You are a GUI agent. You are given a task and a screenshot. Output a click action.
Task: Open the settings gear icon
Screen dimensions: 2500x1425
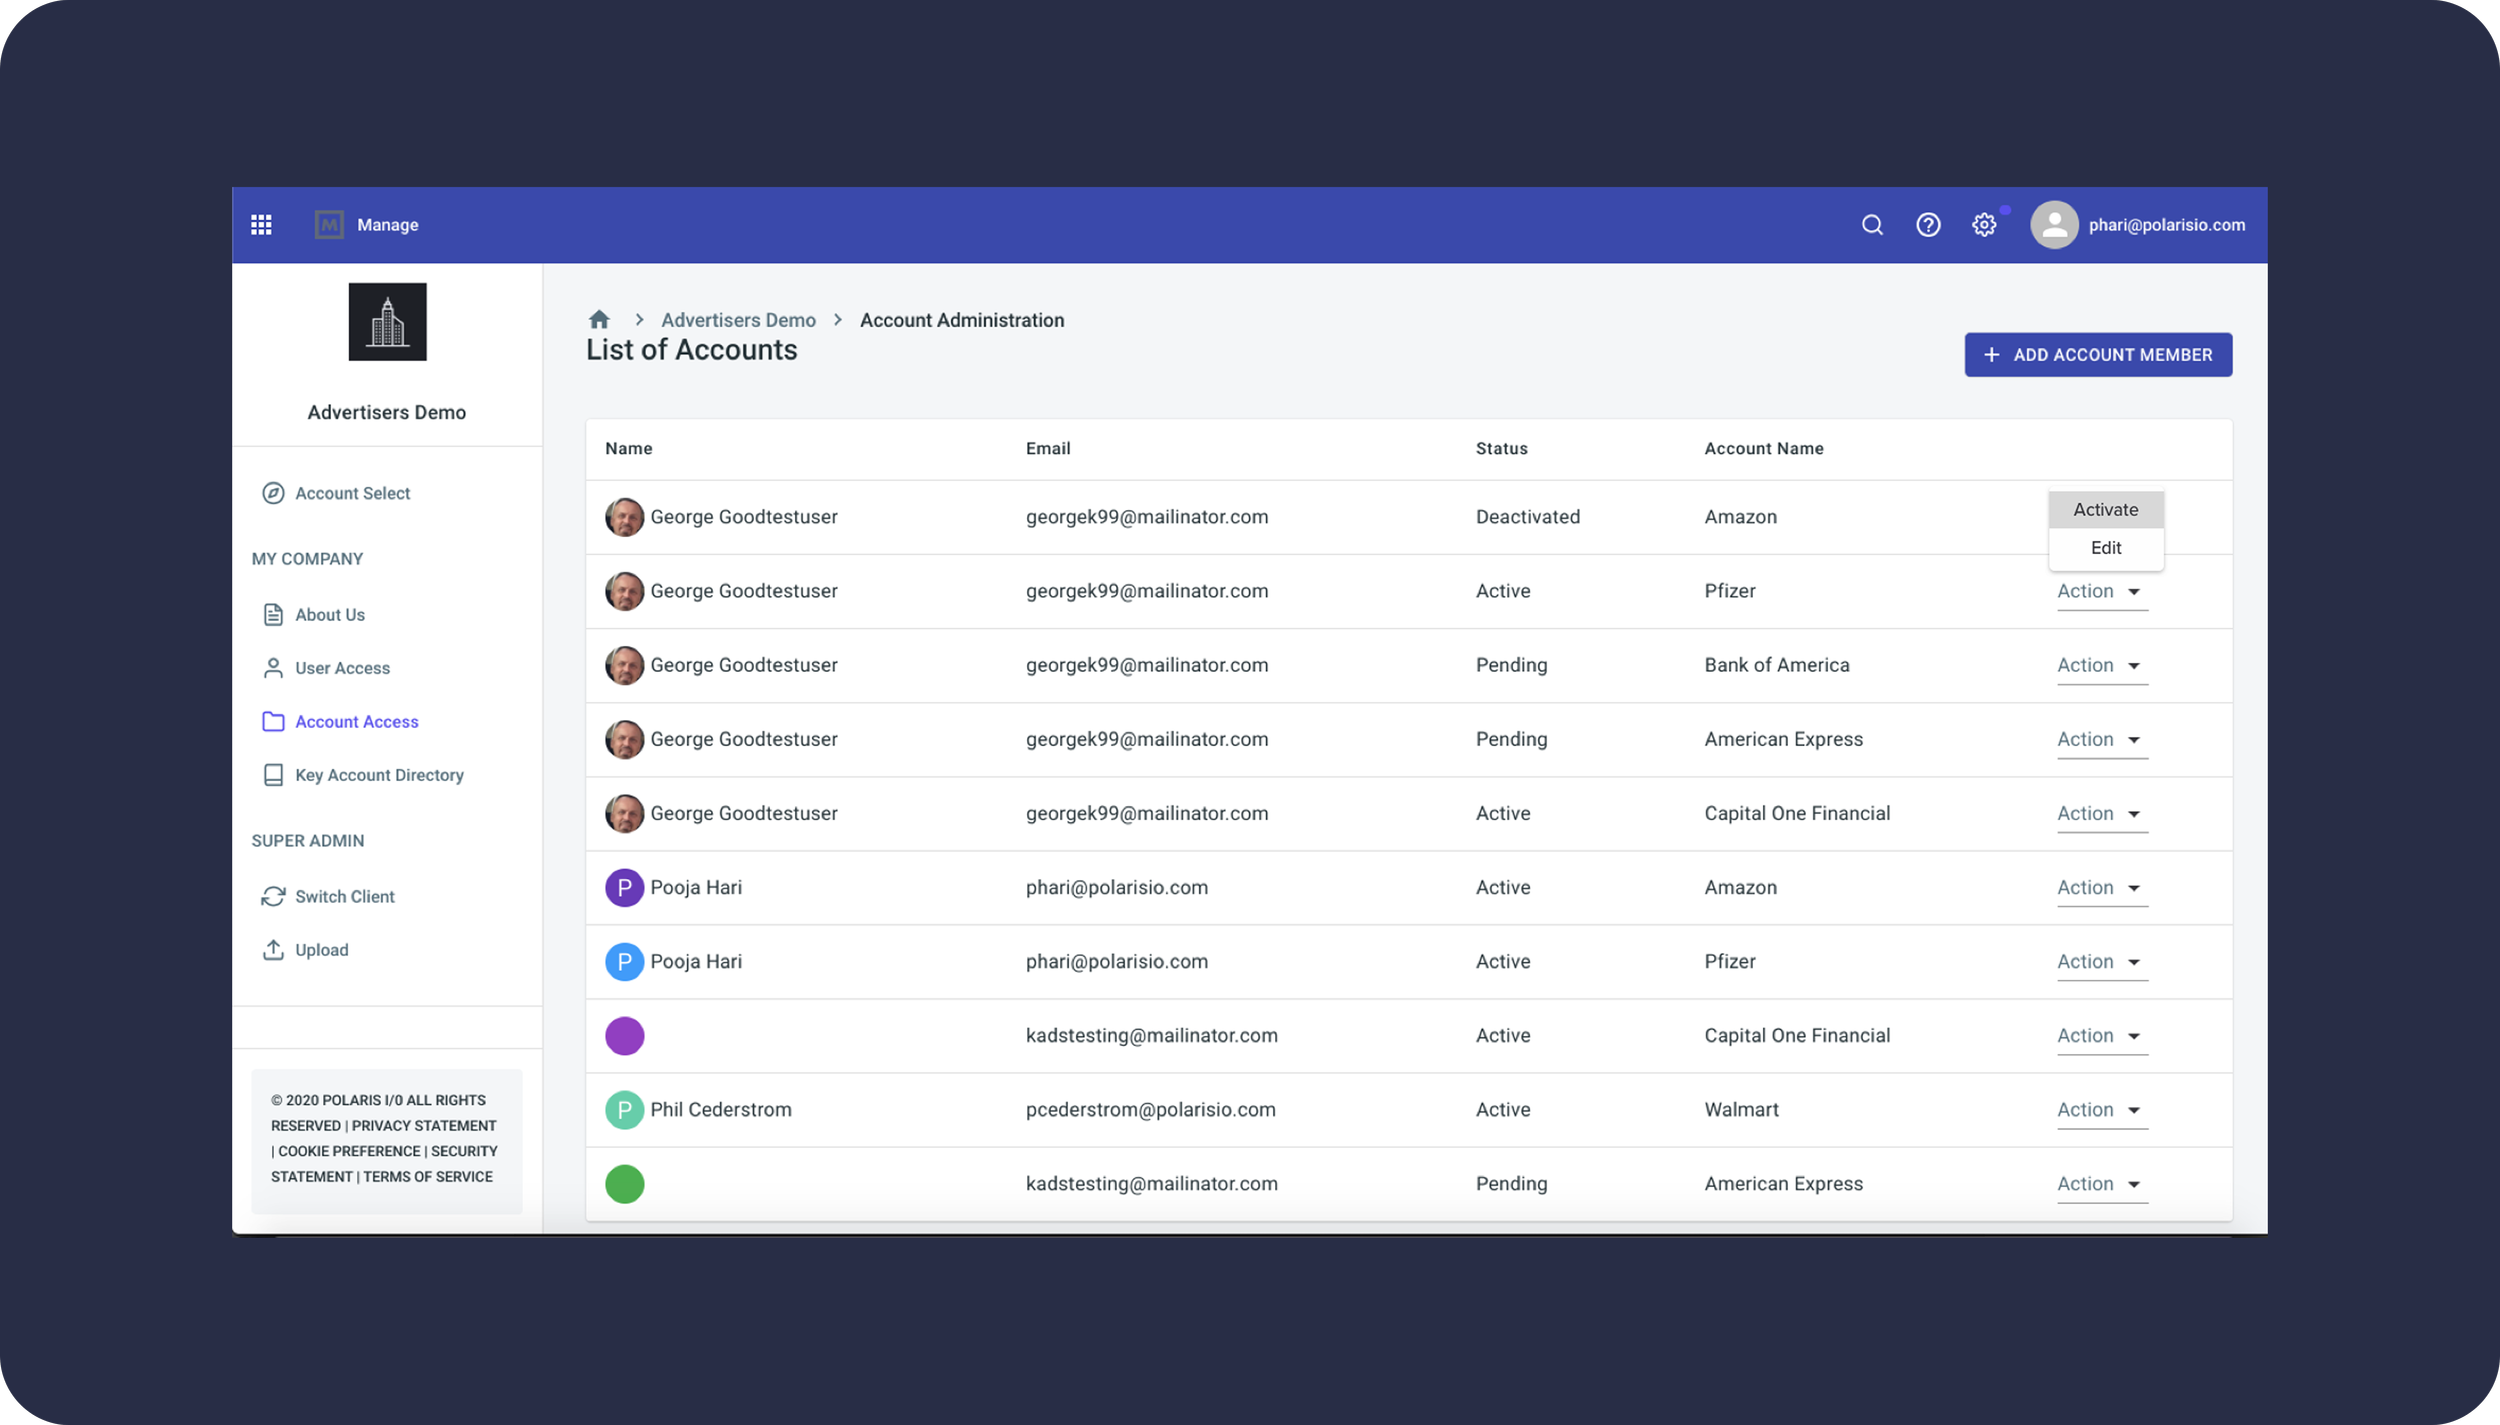[x=1984, y=225]
